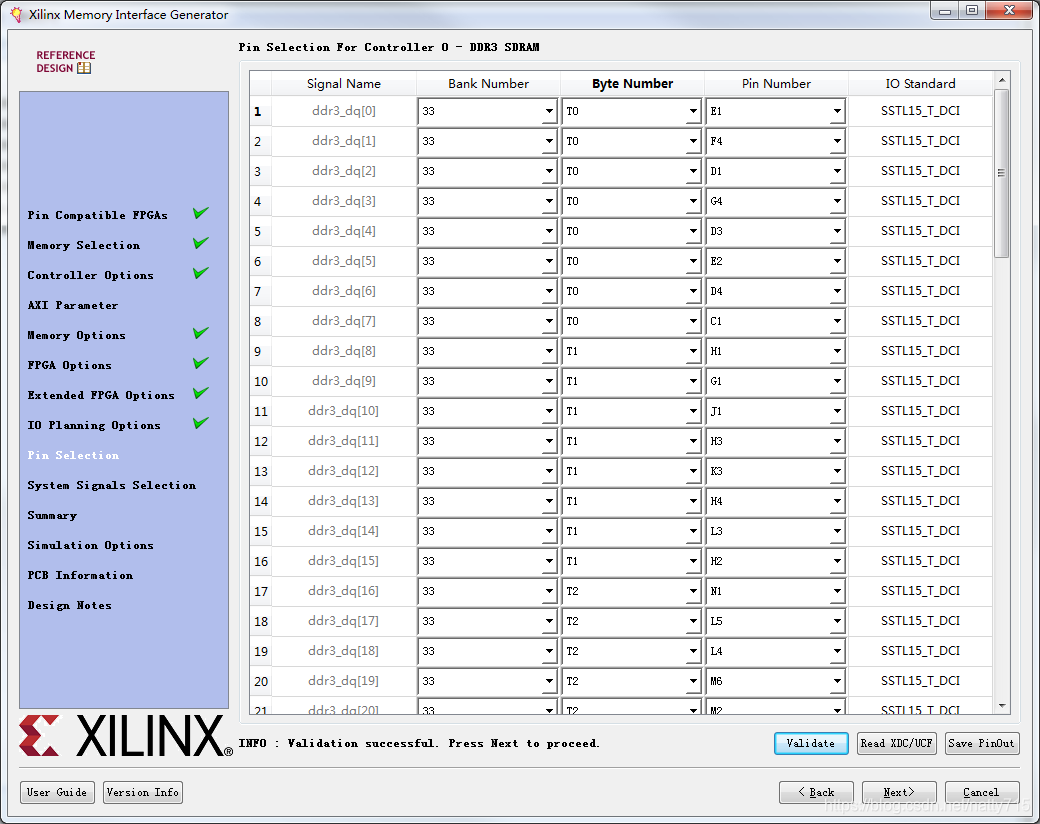Click Signal Name column header
This screenshot has height=824, width=1040.
pyautogui.click(x=344, y=84)
